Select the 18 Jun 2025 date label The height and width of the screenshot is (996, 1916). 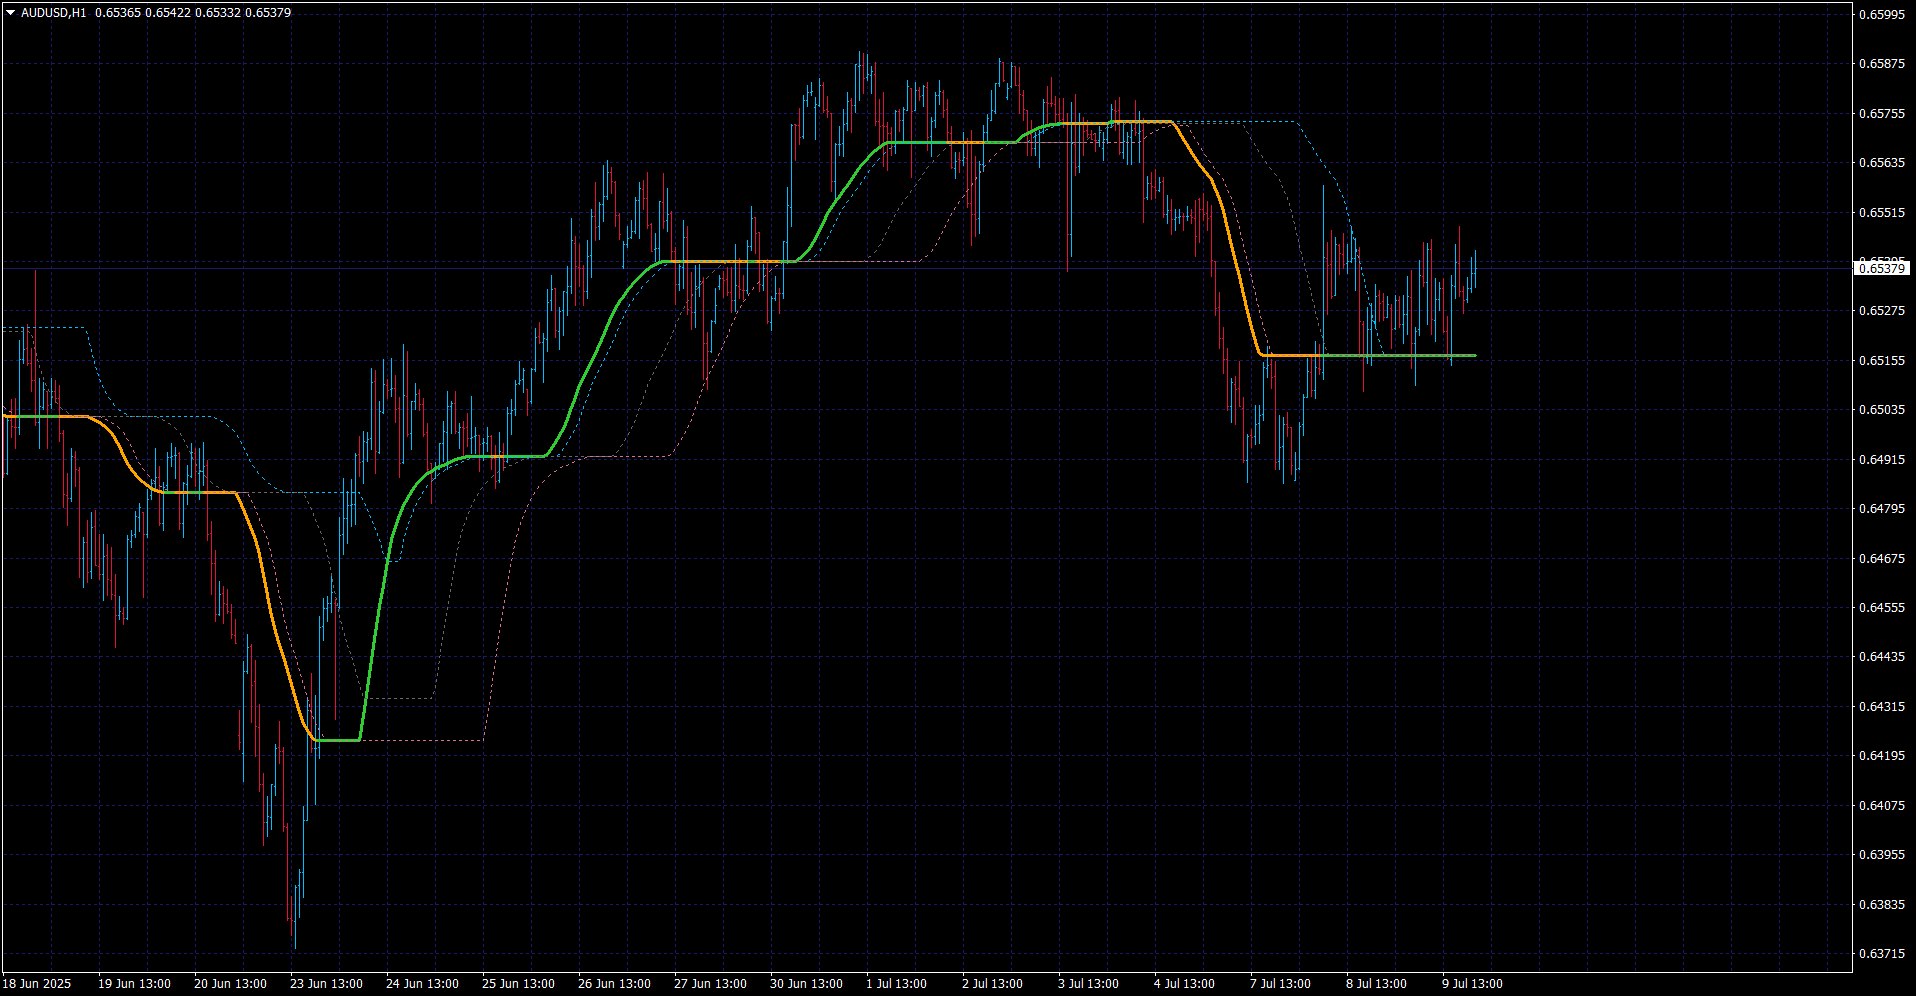[37, 984]
